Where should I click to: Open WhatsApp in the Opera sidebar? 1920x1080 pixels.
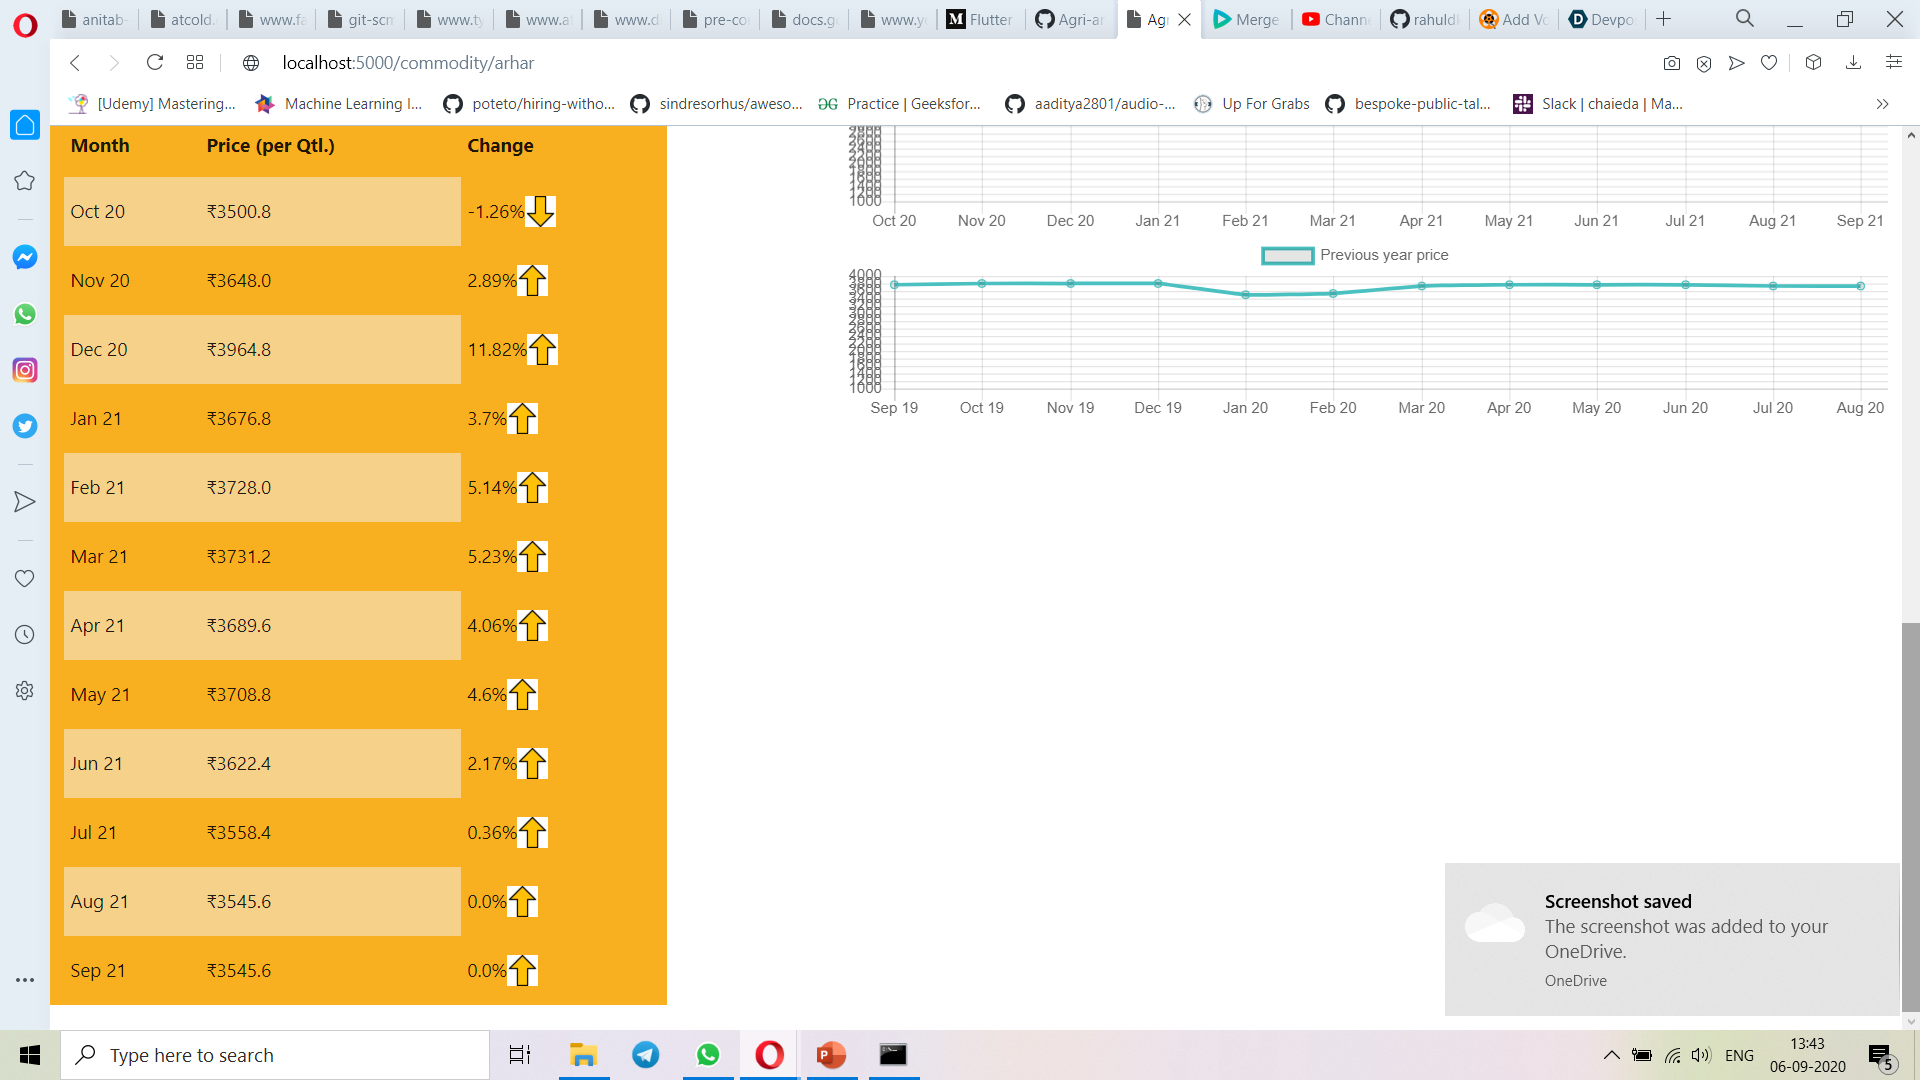pos(25,314)
